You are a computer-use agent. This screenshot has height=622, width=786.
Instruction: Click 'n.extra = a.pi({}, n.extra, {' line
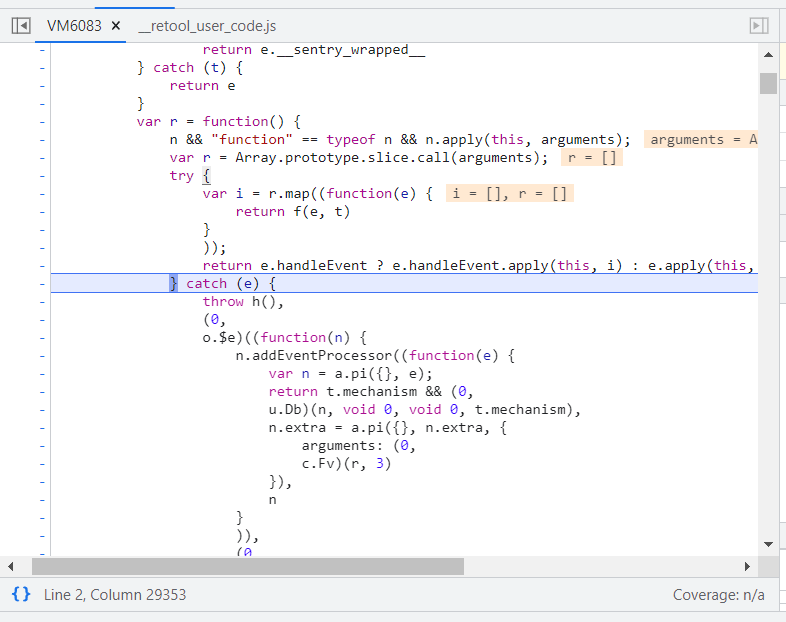(x=387, y=428)
